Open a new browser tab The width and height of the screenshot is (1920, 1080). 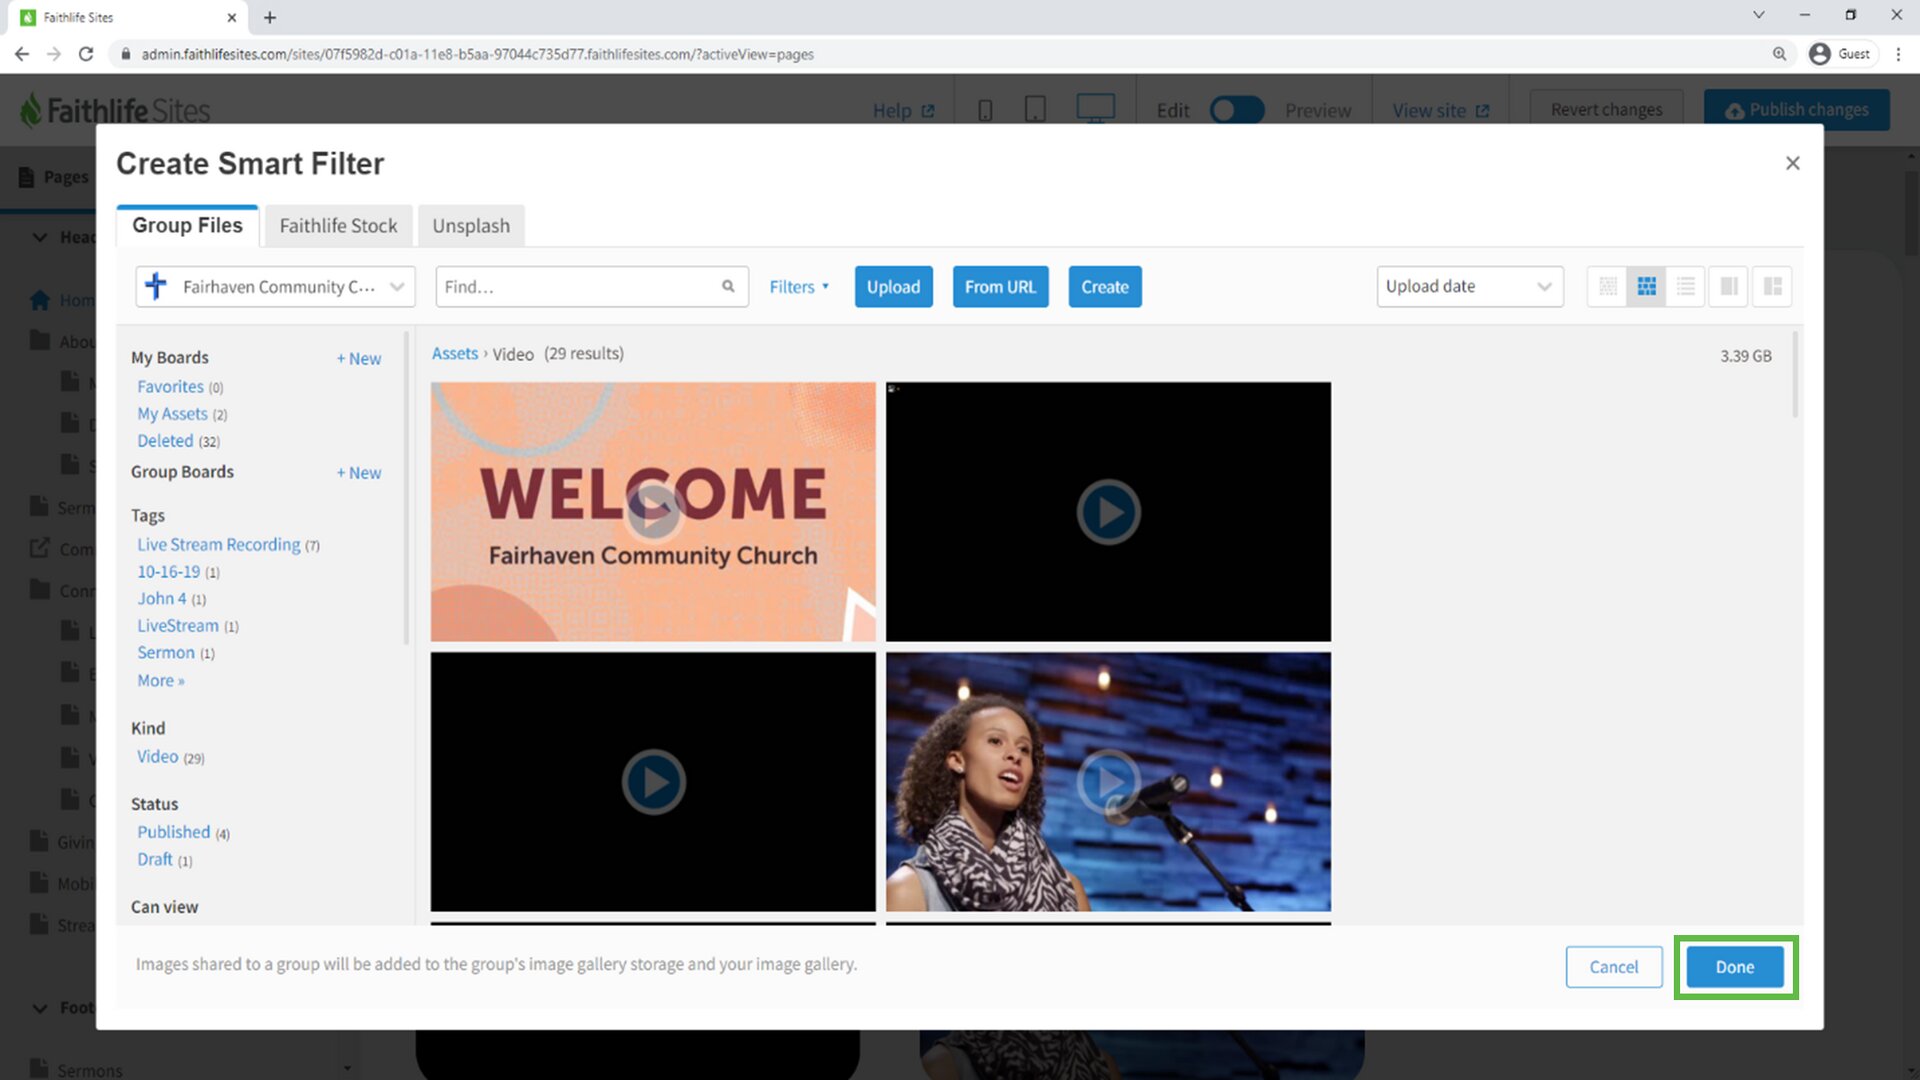(x=270, y=17)
